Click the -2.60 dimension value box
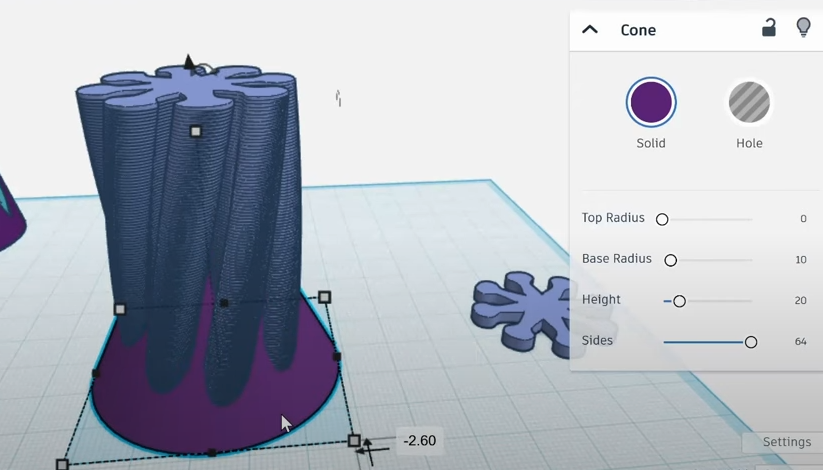The image size is (823, 470). coord(419,441)
